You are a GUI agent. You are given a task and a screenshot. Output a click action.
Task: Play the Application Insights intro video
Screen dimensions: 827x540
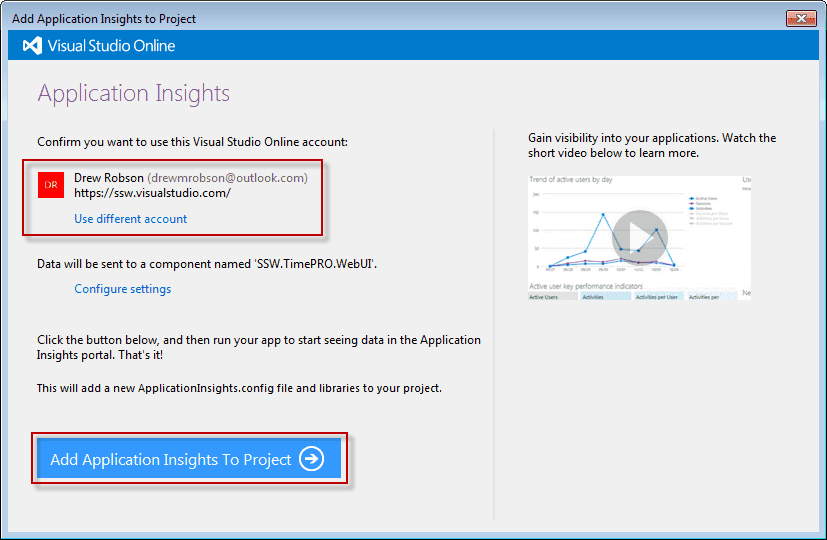click(x=639, y=238)
